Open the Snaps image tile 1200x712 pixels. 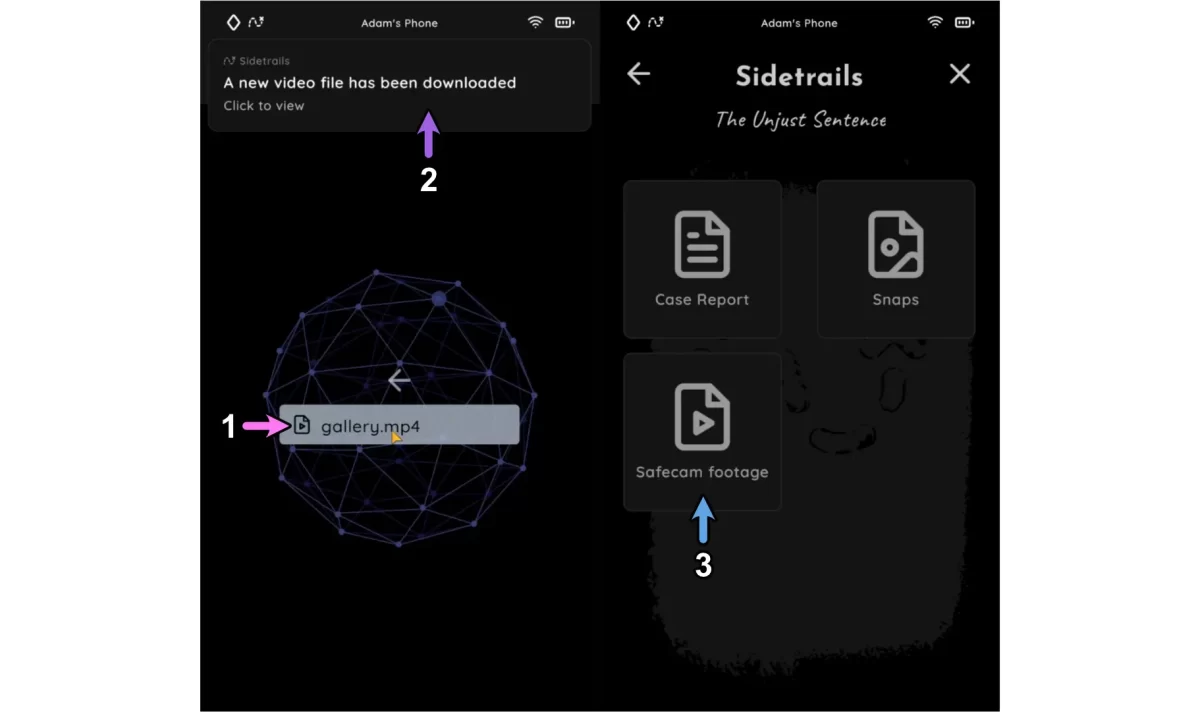[x=895, y=259]
